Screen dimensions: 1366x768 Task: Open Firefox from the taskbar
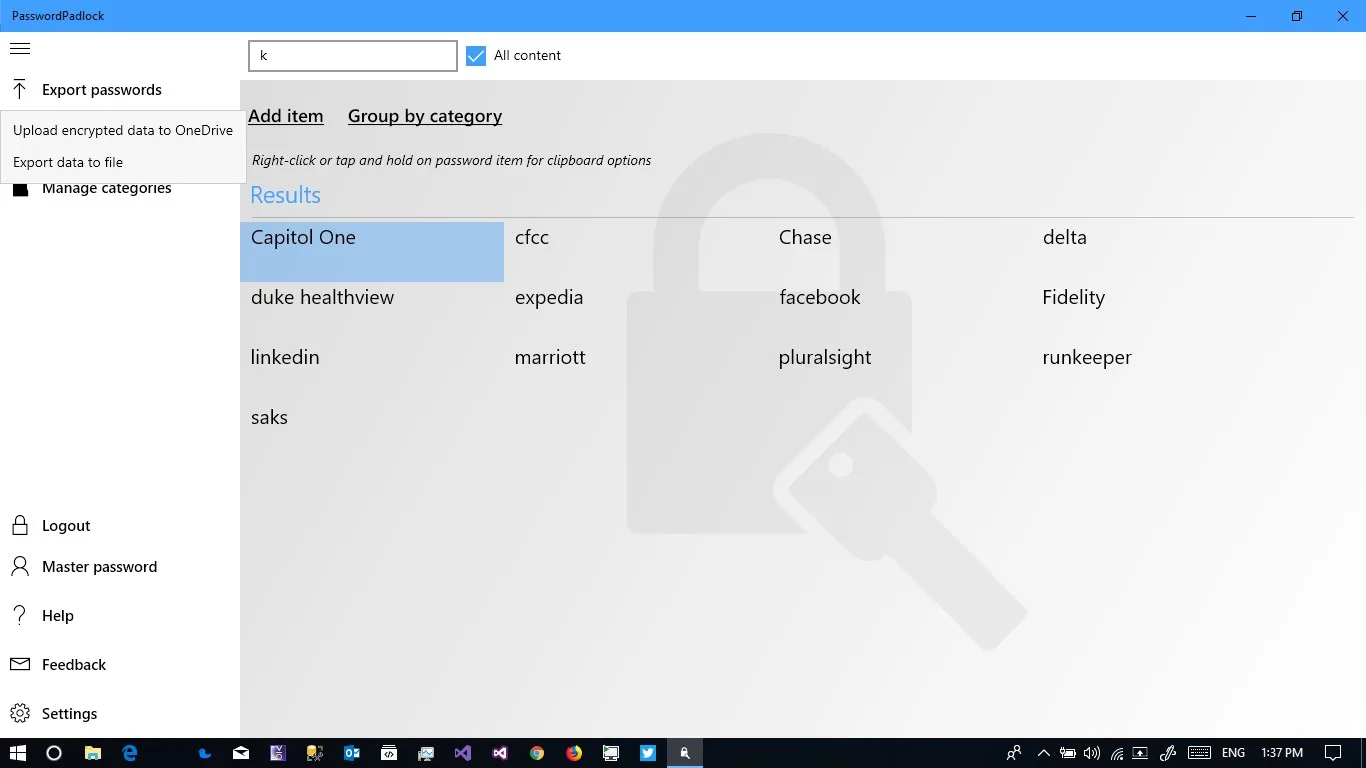coord(574,753)
